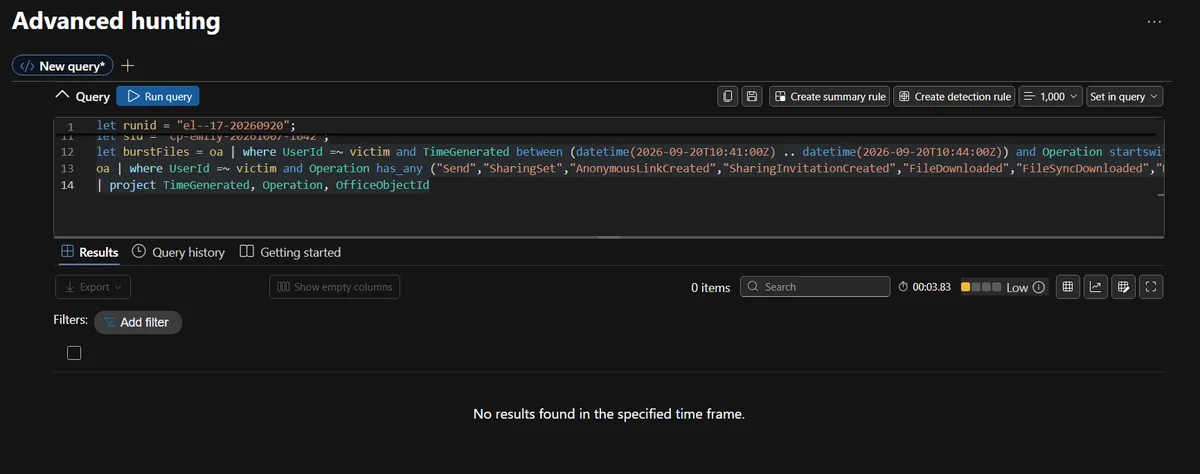This screenshot has width=1200, height=474.
Task: Click the let burstFiles line 12
Action: pos(630,151)
